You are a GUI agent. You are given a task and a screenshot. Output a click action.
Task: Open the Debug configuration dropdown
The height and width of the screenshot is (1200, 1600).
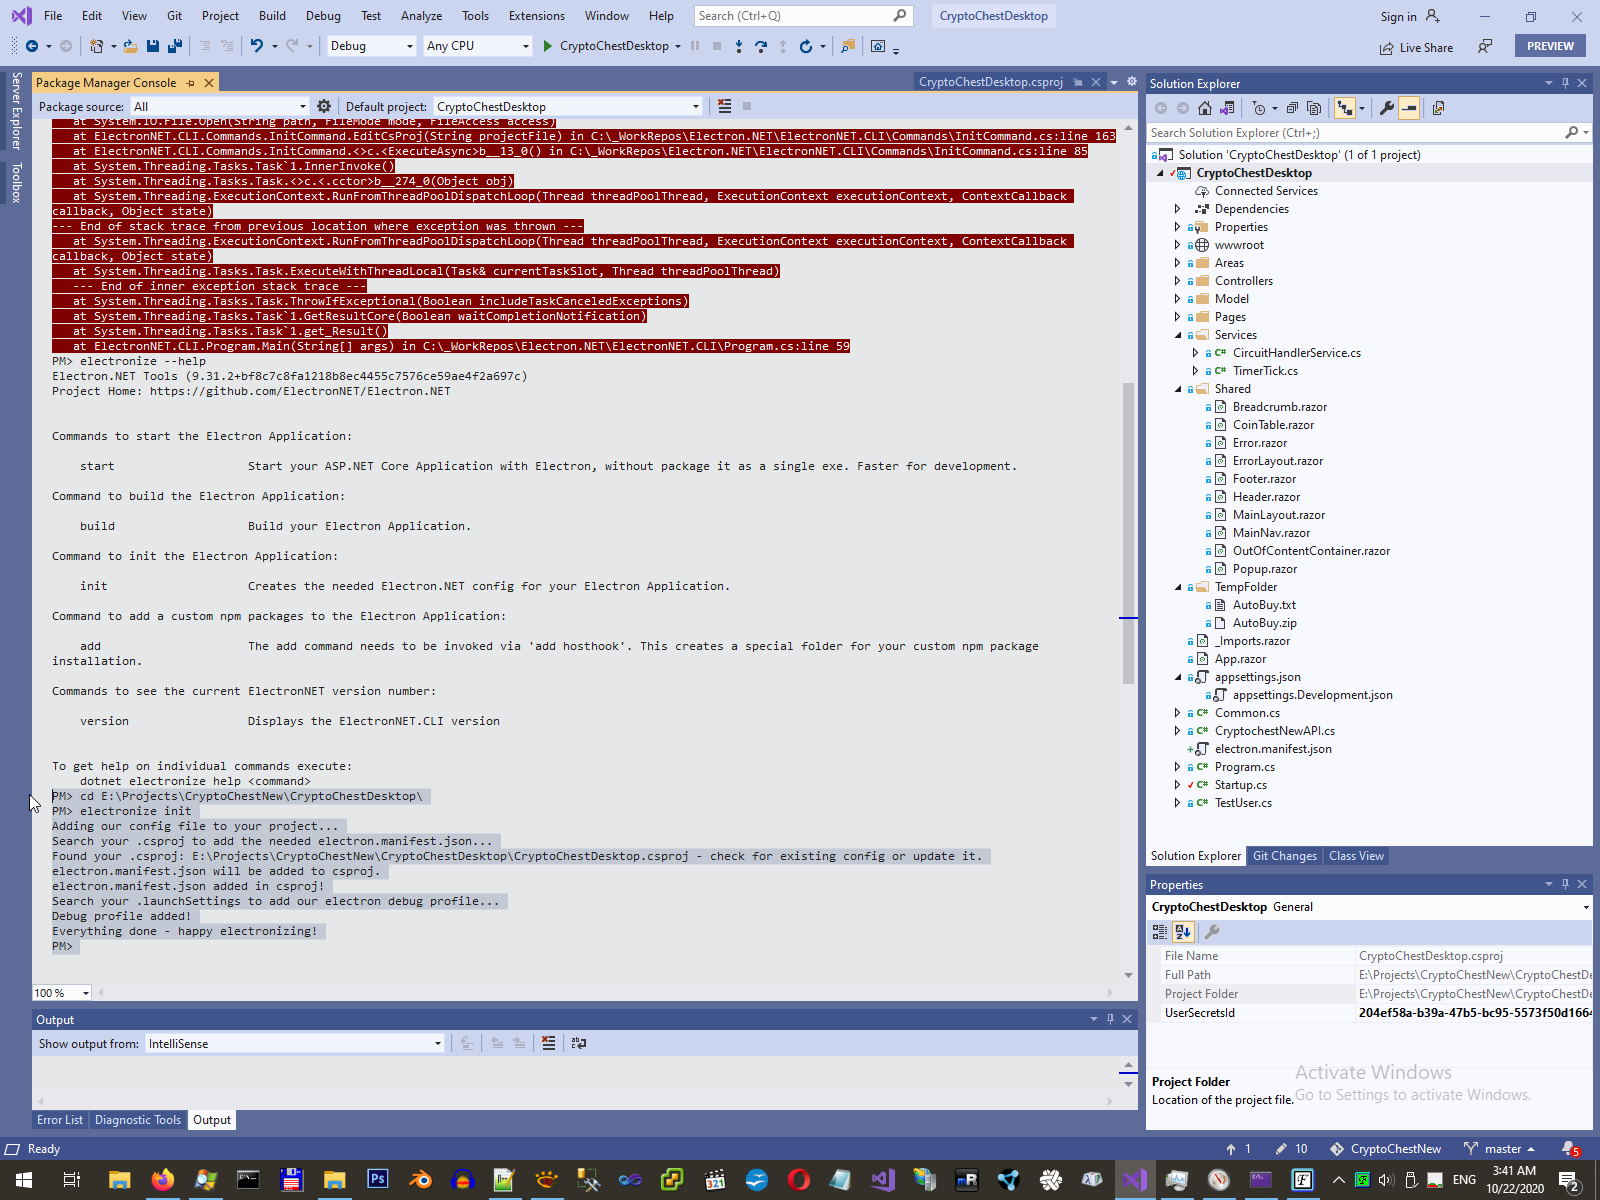371,46
